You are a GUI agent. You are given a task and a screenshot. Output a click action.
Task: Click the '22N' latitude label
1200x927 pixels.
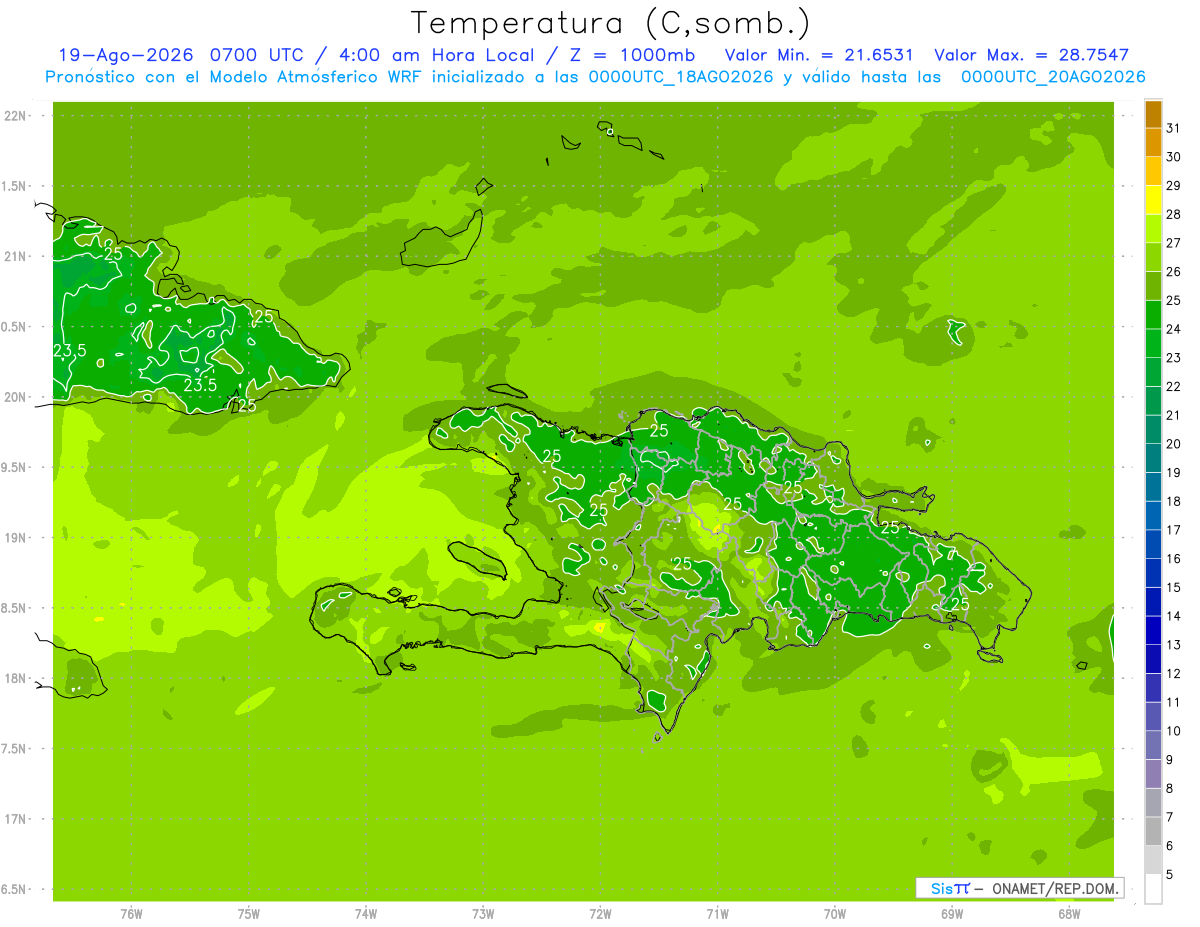coord(15,116)
